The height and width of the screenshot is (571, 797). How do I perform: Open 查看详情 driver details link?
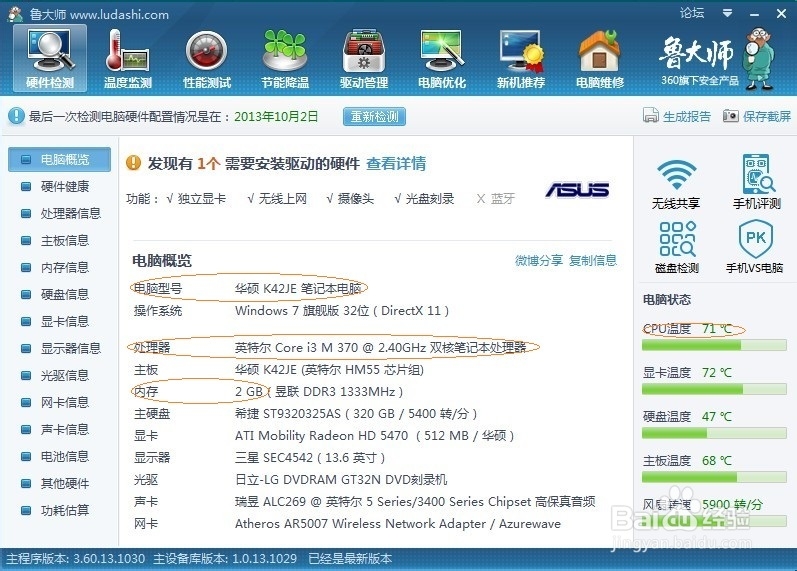(396, 163)
